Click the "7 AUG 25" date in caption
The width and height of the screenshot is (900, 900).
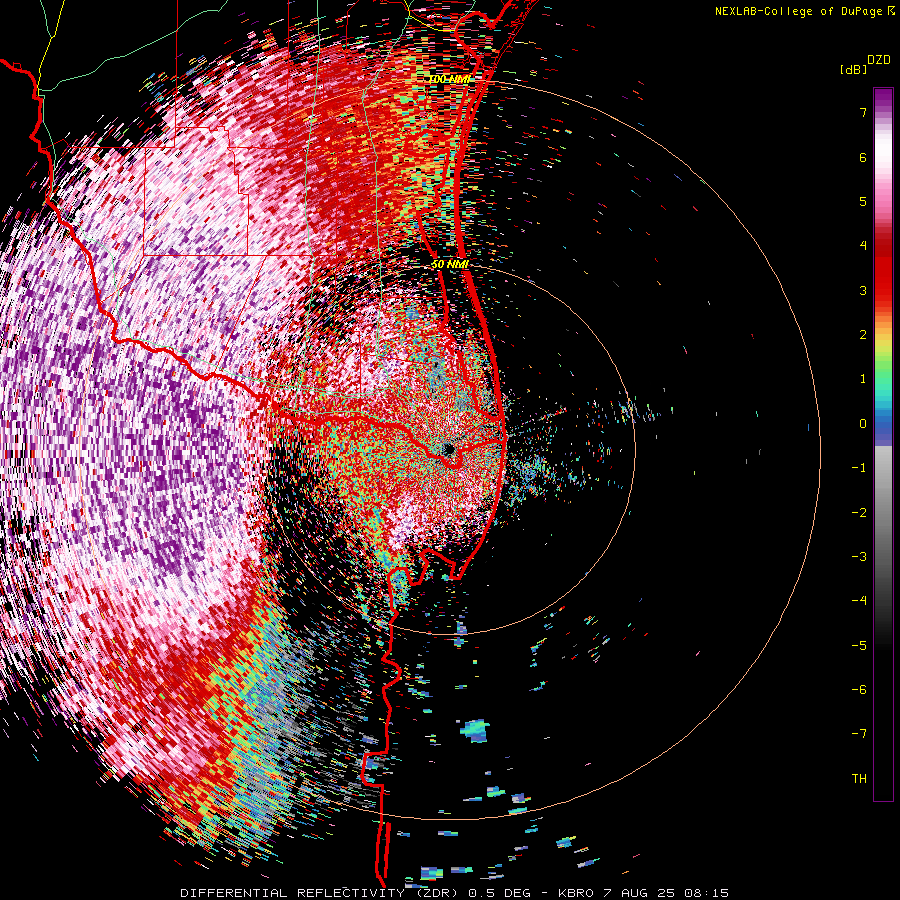639,893
